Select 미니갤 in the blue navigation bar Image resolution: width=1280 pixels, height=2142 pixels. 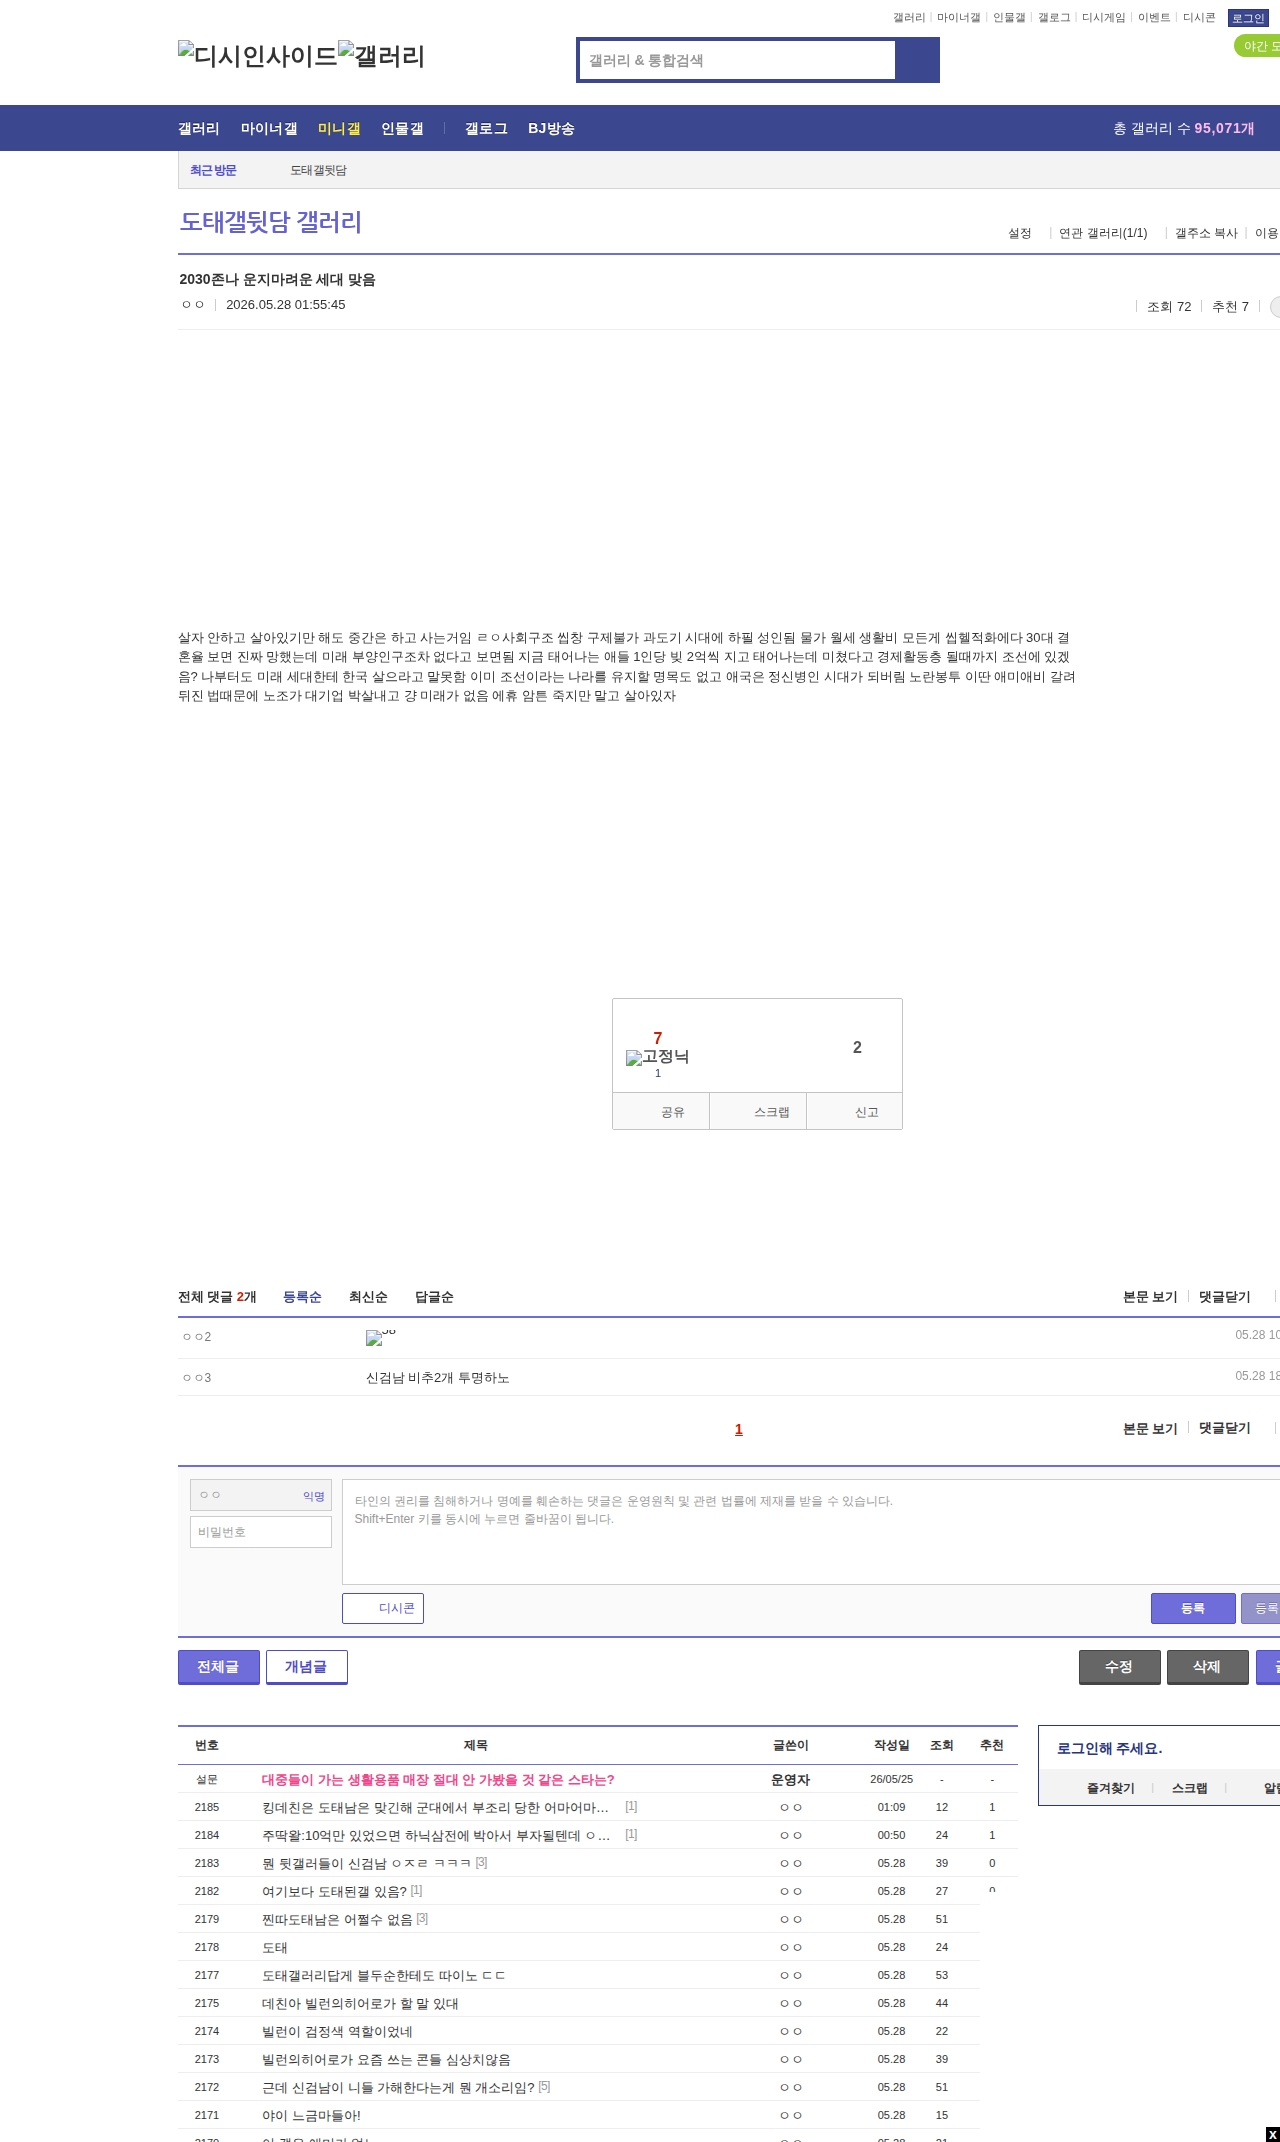[339, 129]
